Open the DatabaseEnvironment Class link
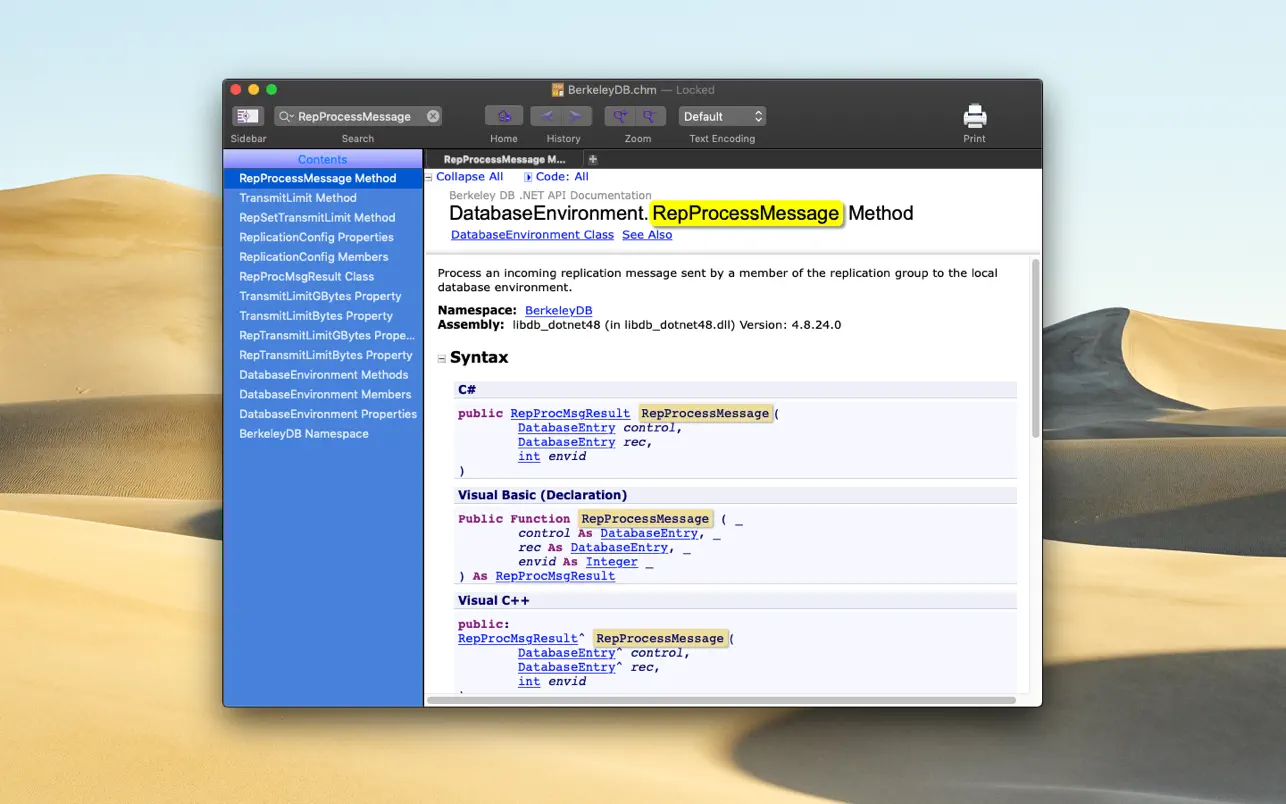Viewport: 1286px width, 804px height. [532, 235]
